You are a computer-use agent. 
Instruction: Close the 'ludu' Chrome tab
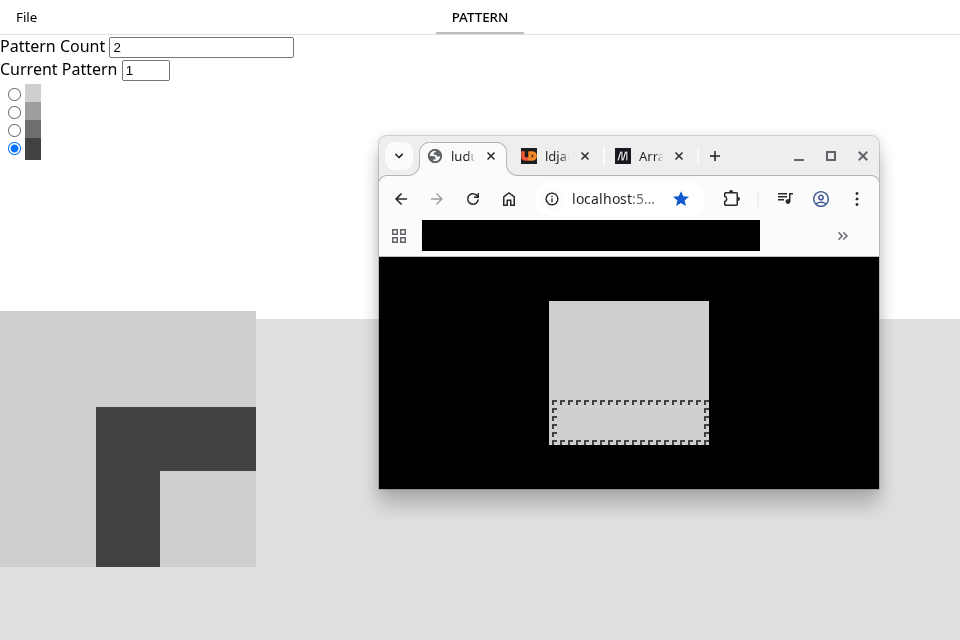[x=491, y=156]
